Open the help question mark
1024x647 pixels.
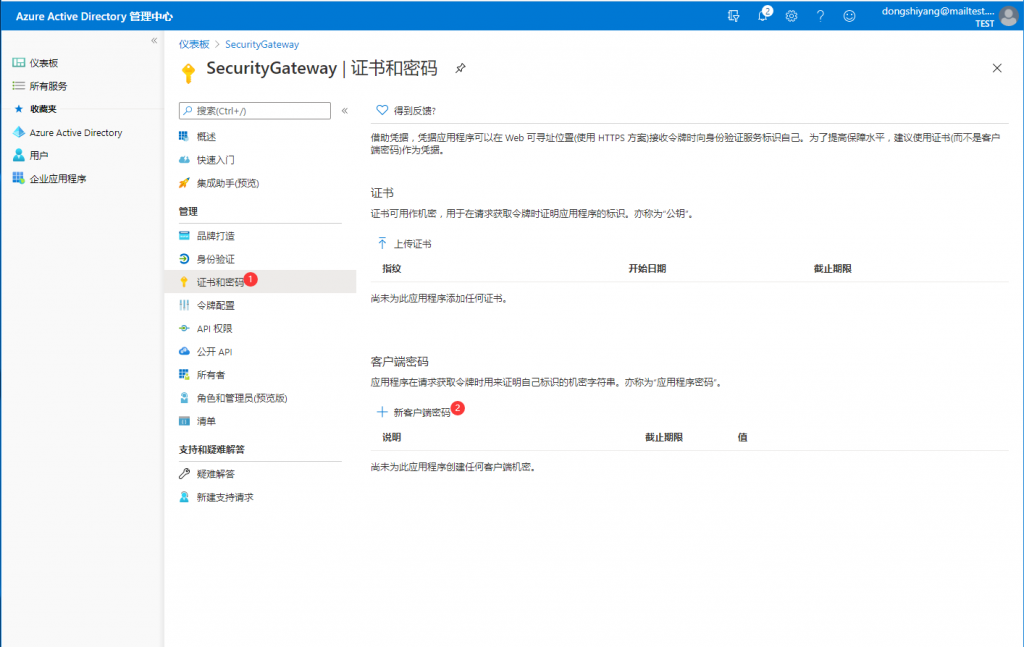(820, 16)
